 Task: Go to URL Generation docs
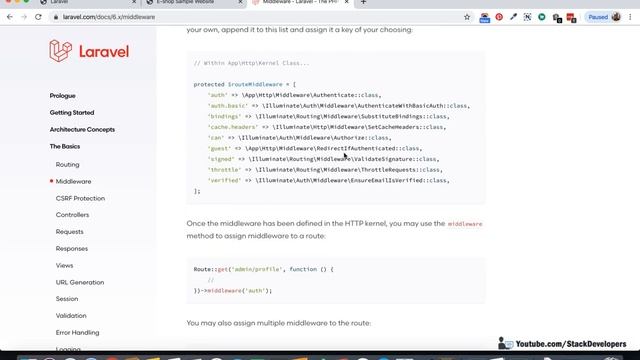pyautogui.click(x=80, y=282)
